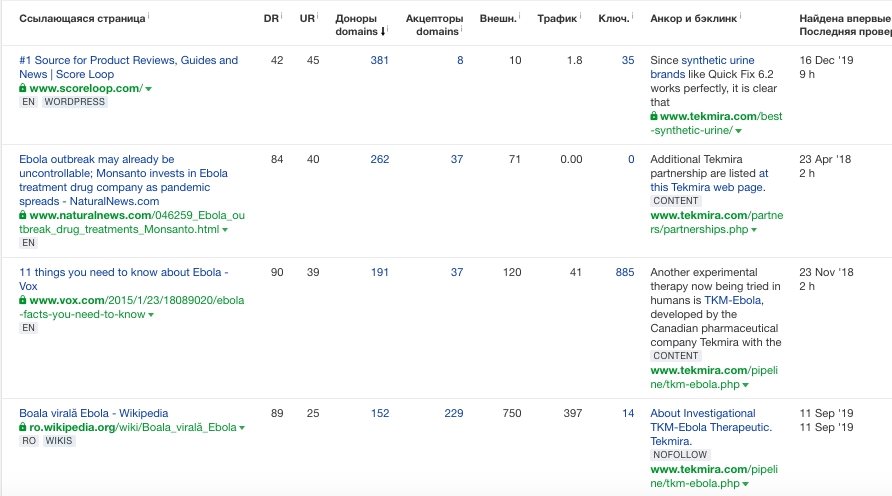Viewport: 892px width, 496px height.
Task: Sort by the UR column header
Action: [x=307, y=18]
